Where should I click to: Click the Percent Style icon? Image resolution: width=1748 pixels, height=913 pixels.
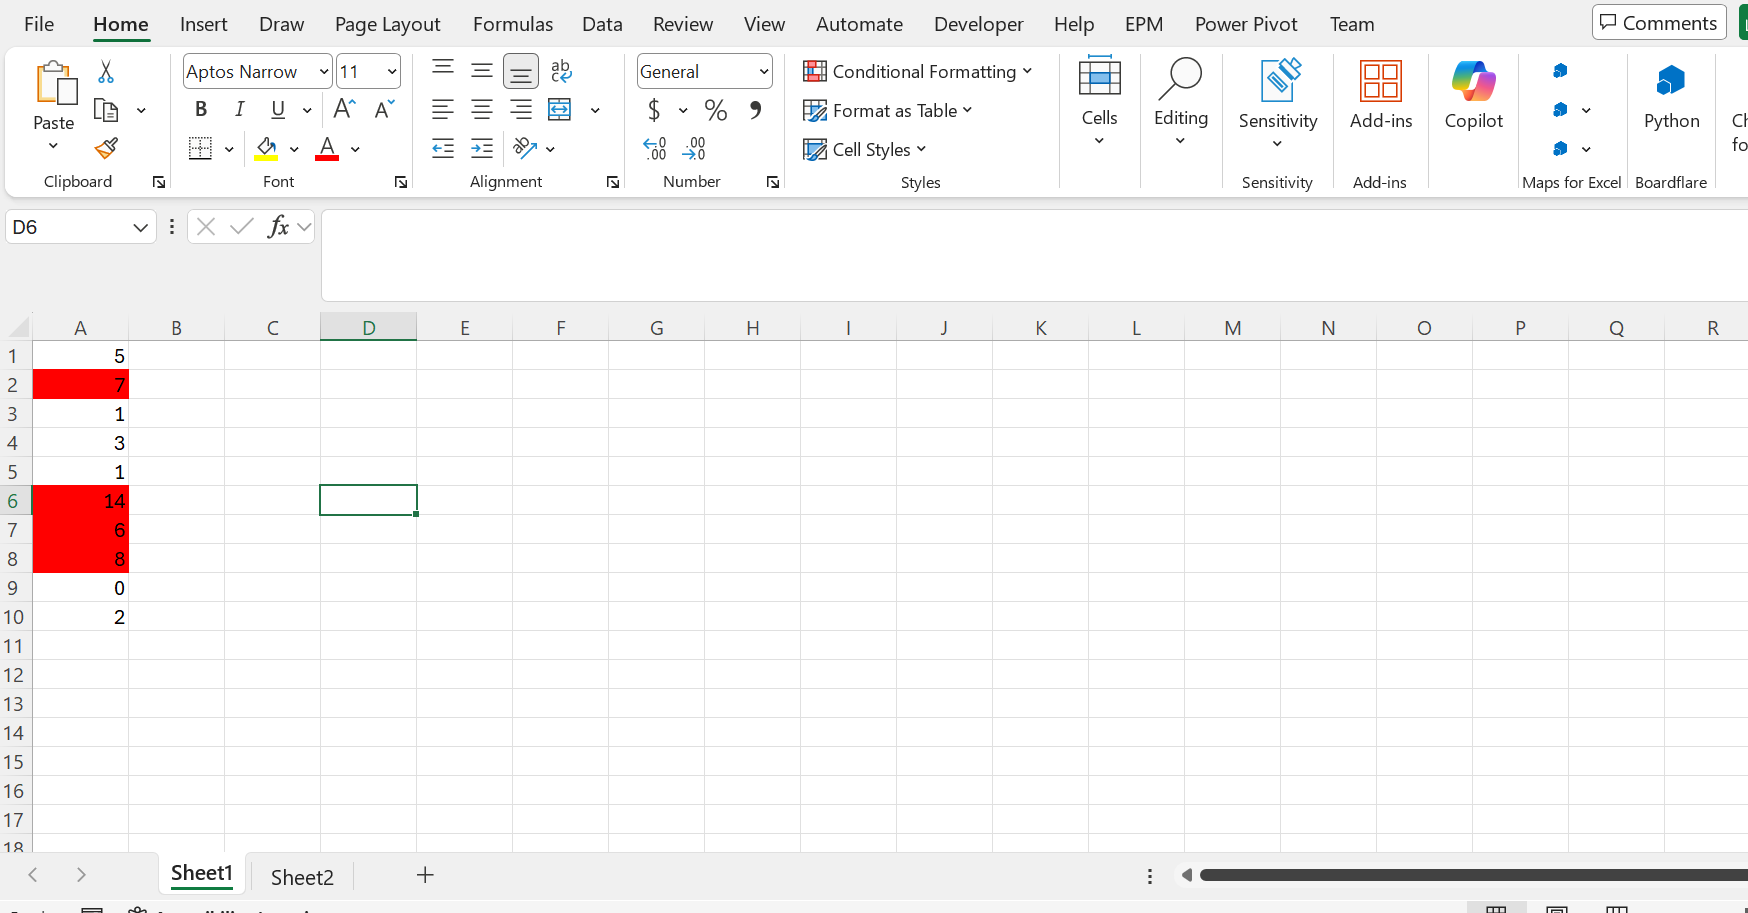coord(716,110)
